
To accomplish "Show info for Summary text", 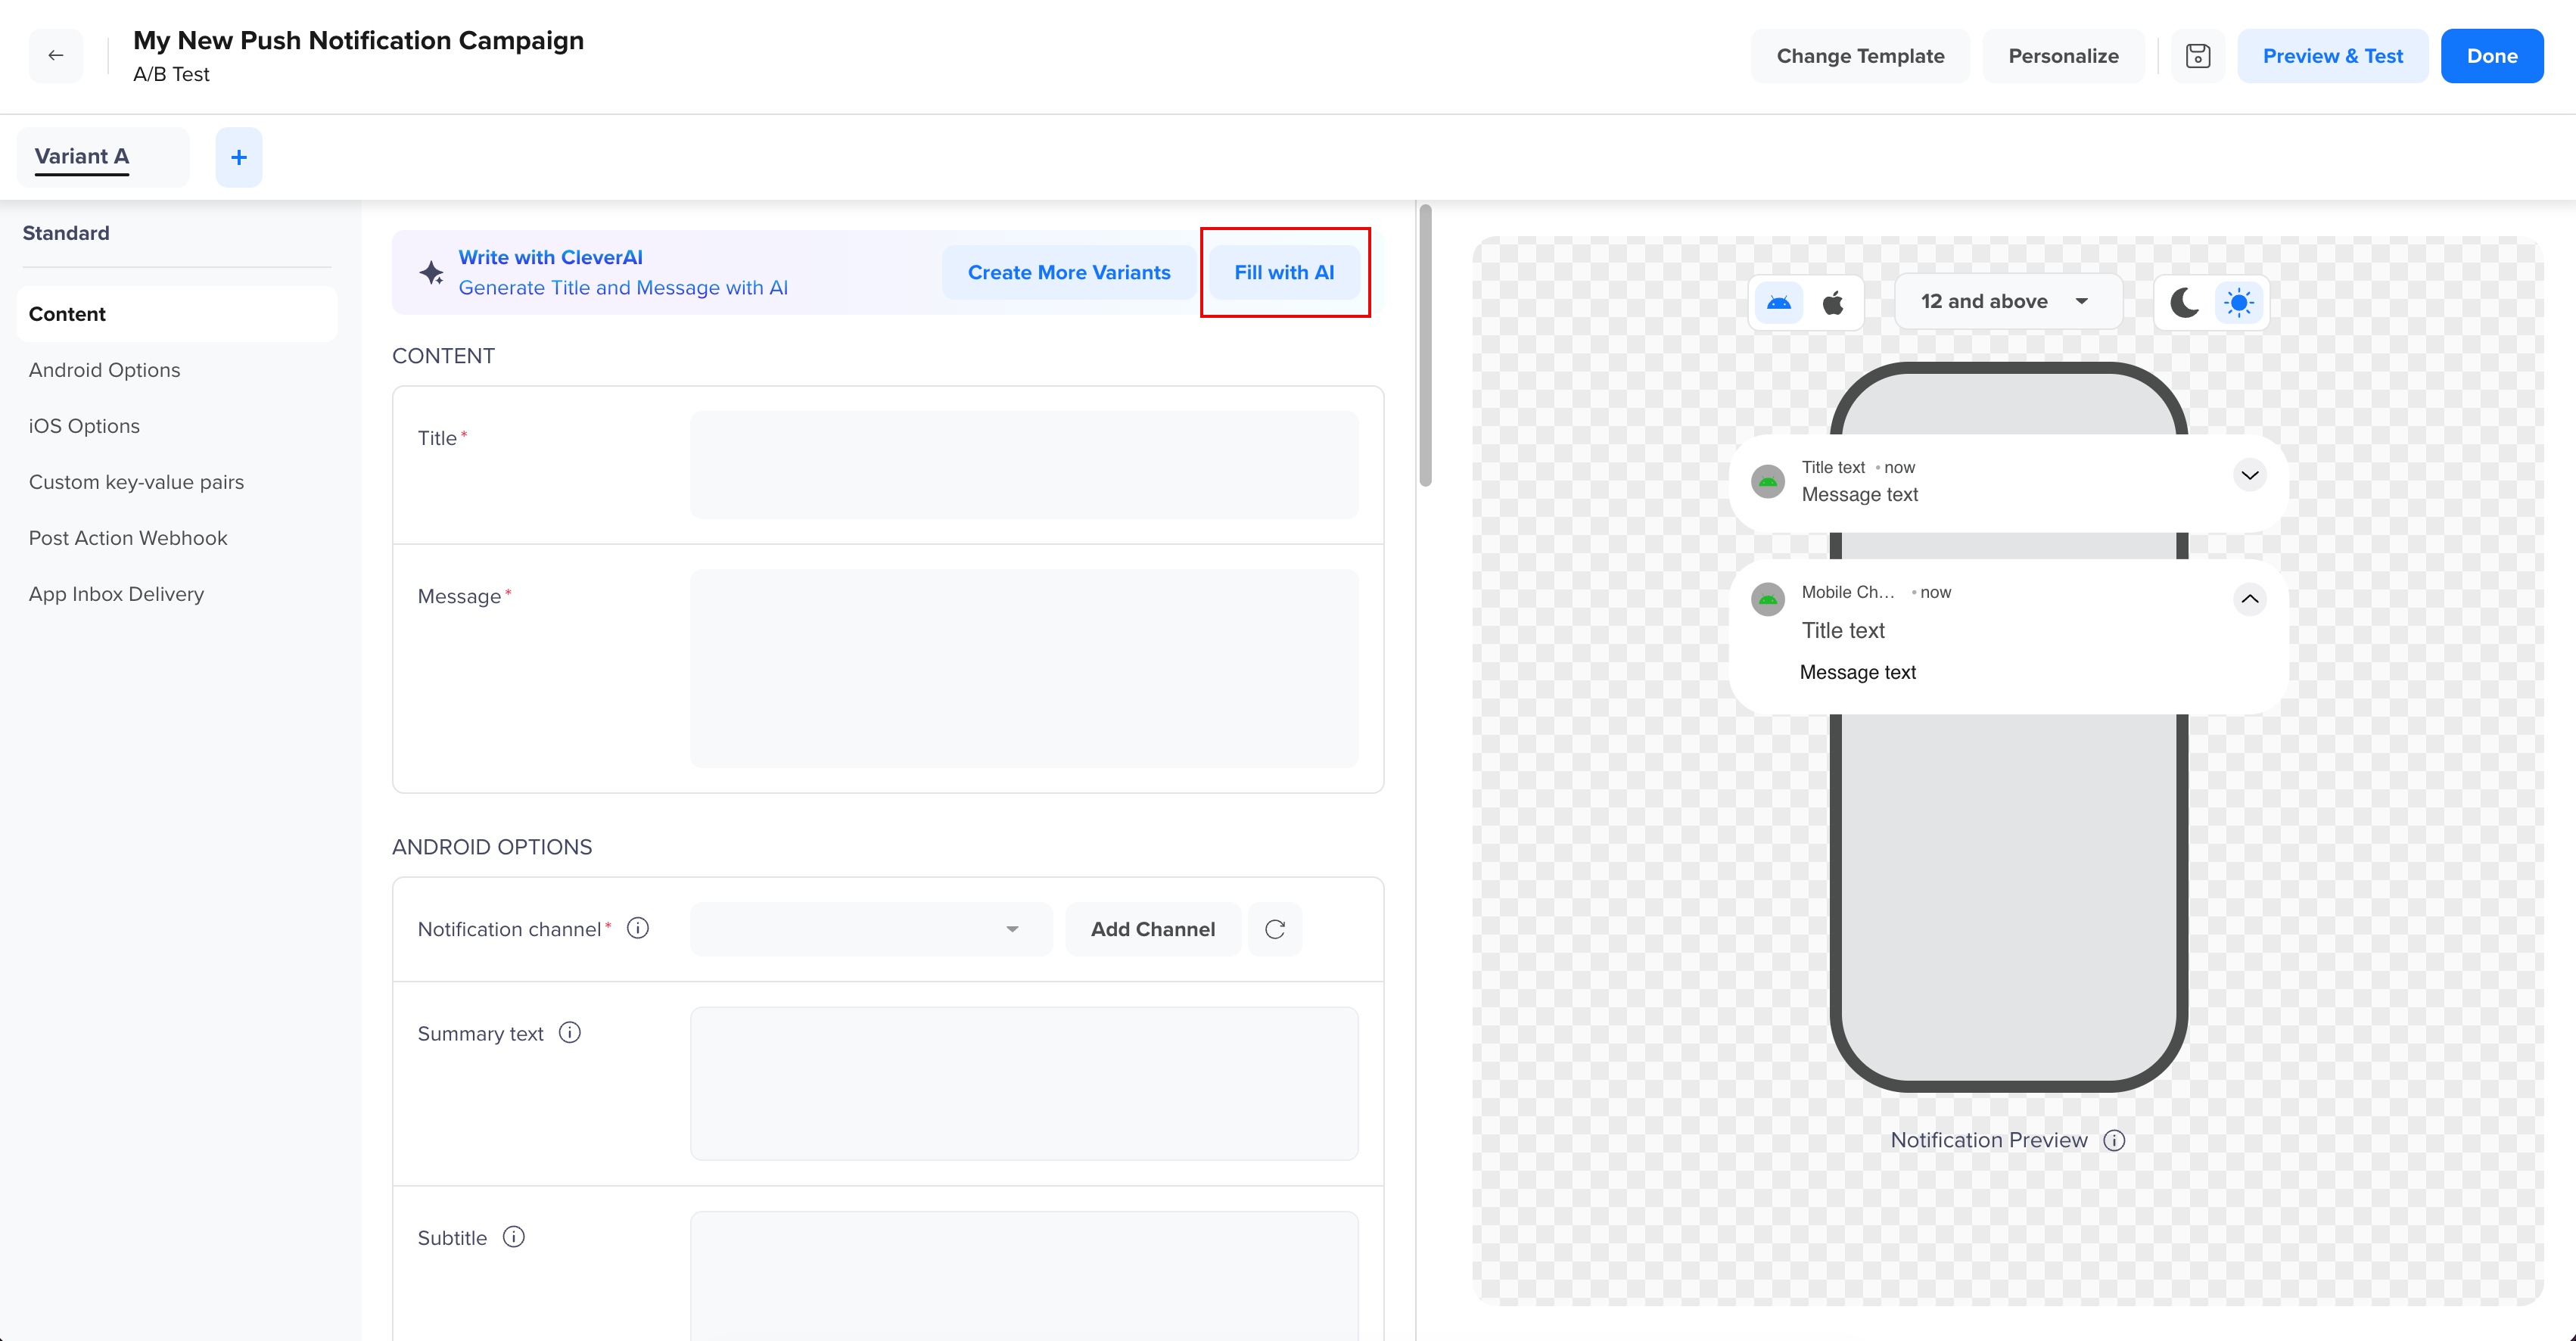I will pyautogui.click(x=570, y=1032).
